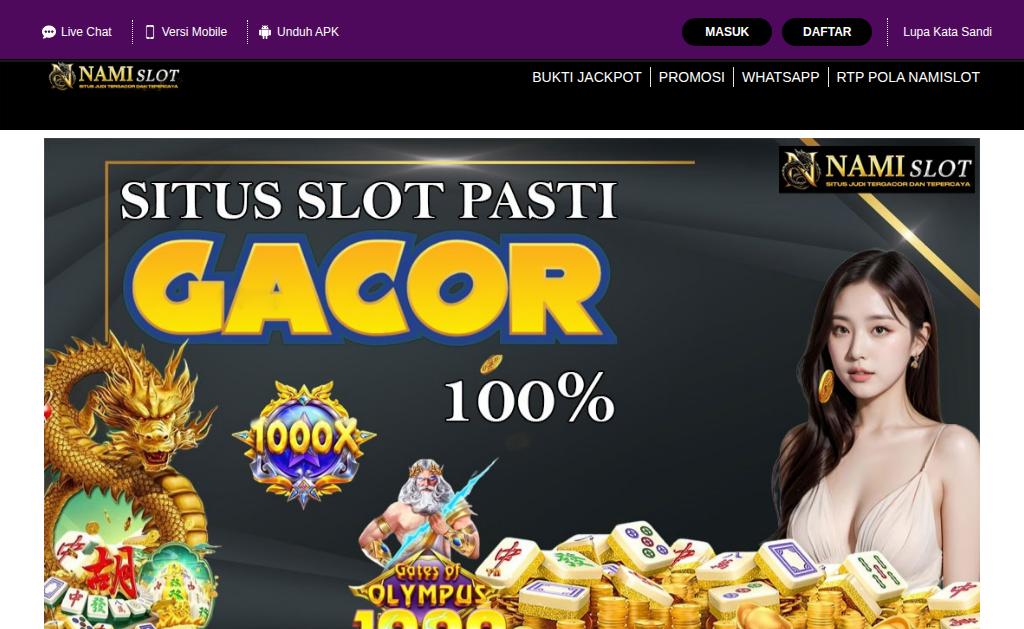
Task: Select the PROMOSI menu item
Action: [692, 77]
